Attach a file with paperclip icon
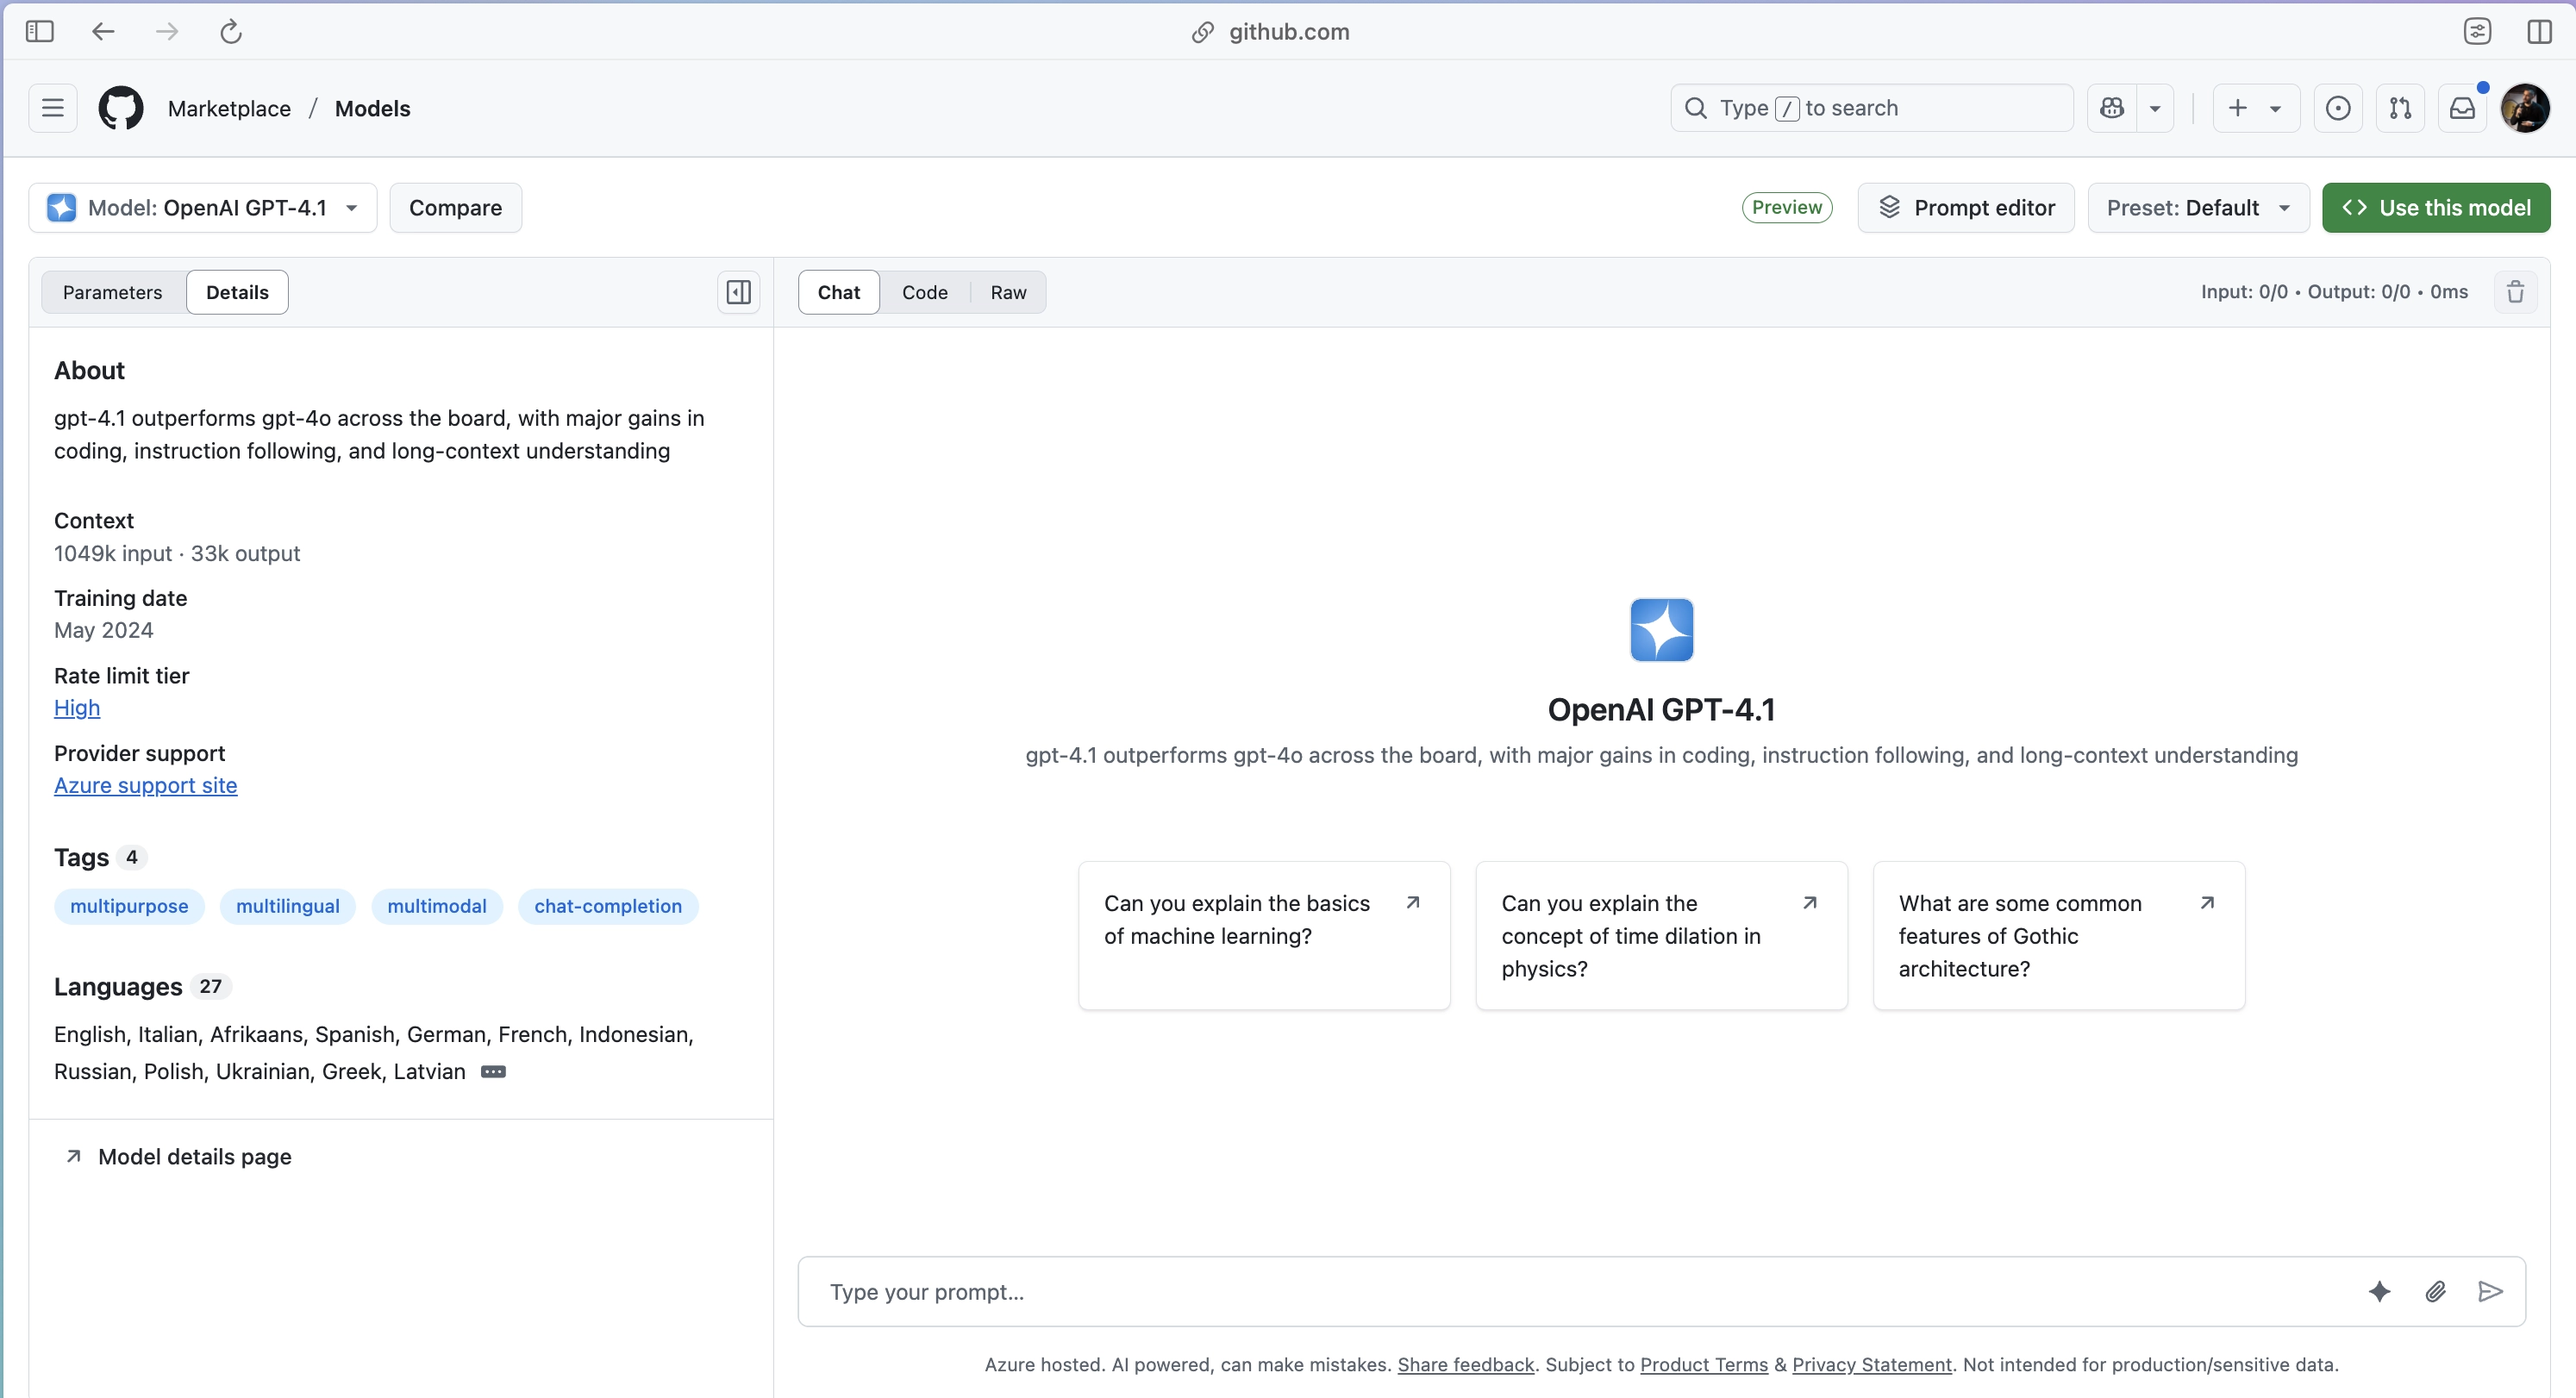2576x1398 pixels. (2436, 1292)
